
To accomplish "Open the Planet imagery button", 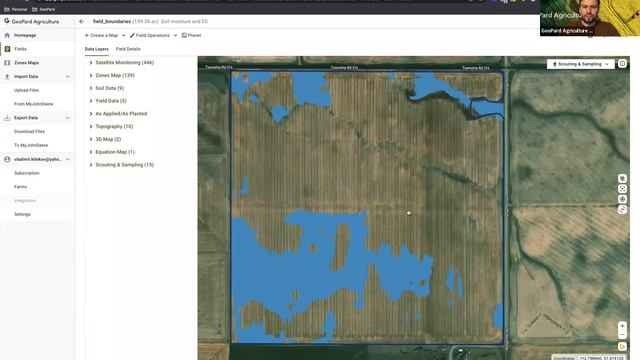I will pyautogui.click(x=191, y=36).
